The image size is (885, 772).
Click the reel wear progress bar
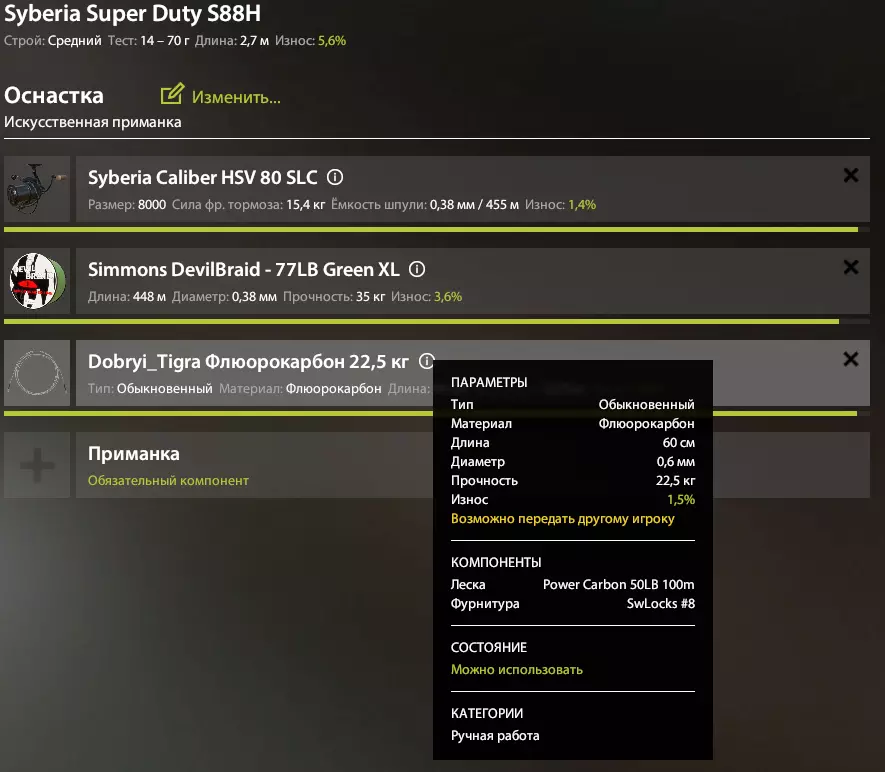pyautogui.click(x=430, y=229)
